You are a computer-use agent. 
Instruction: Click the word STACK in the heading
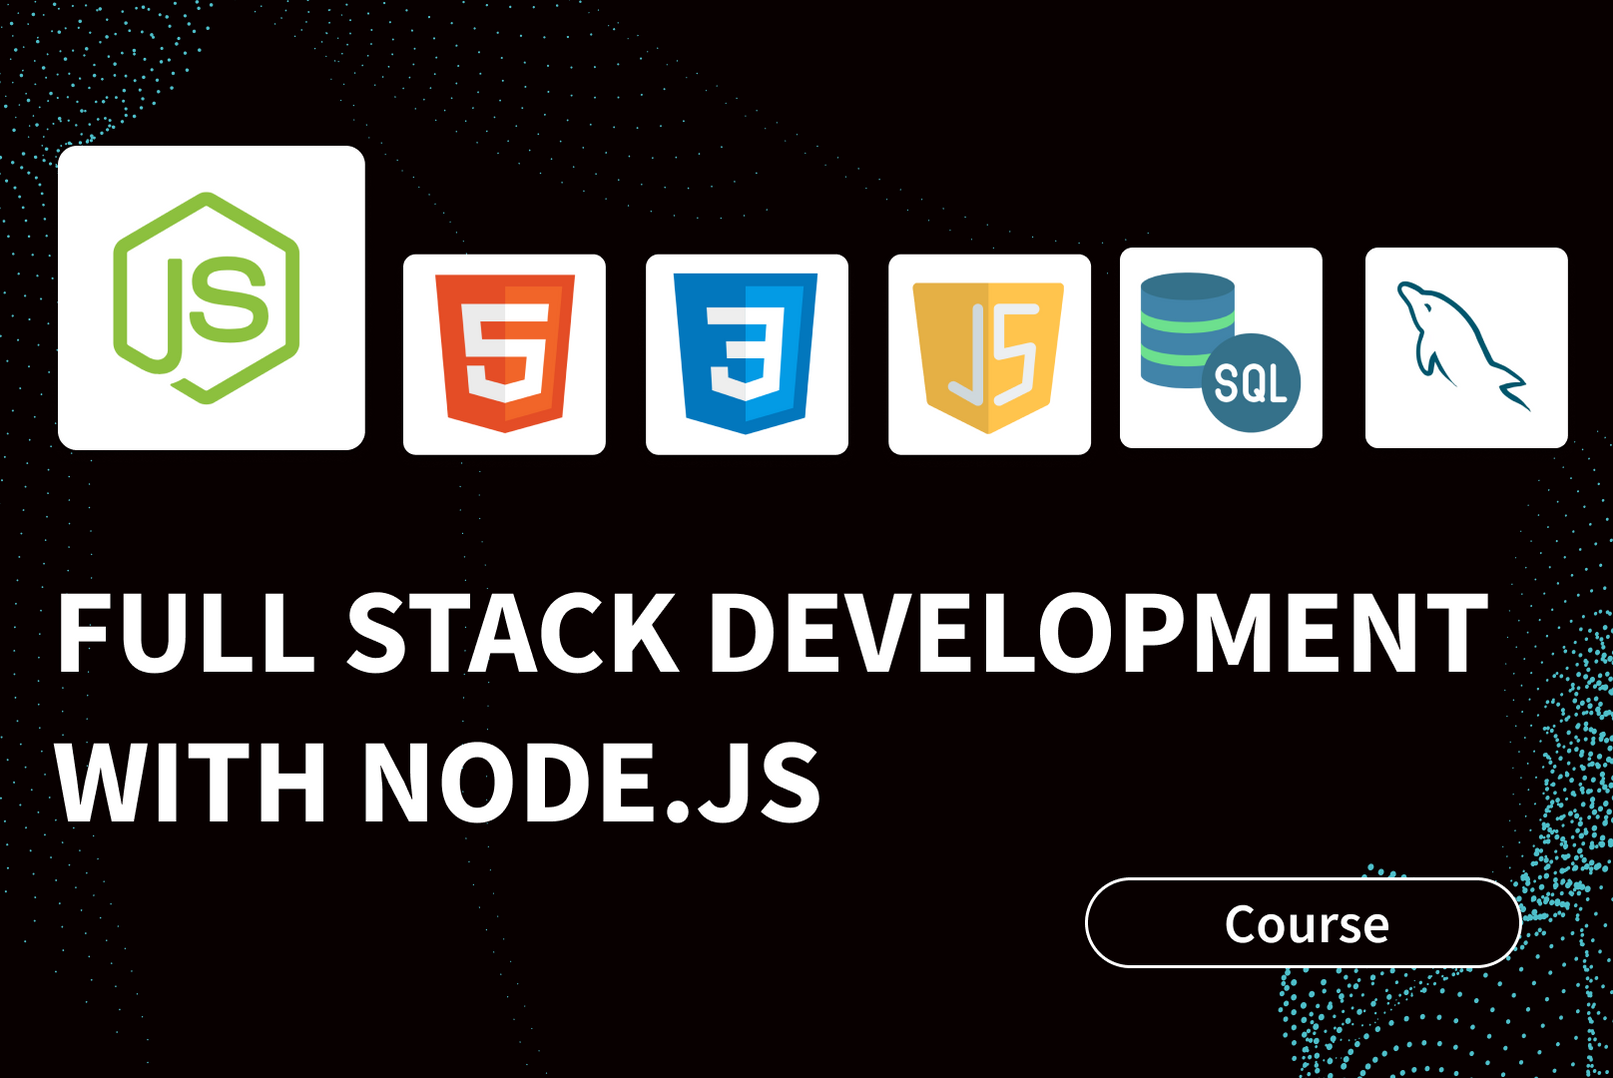[x=513, y=634]
